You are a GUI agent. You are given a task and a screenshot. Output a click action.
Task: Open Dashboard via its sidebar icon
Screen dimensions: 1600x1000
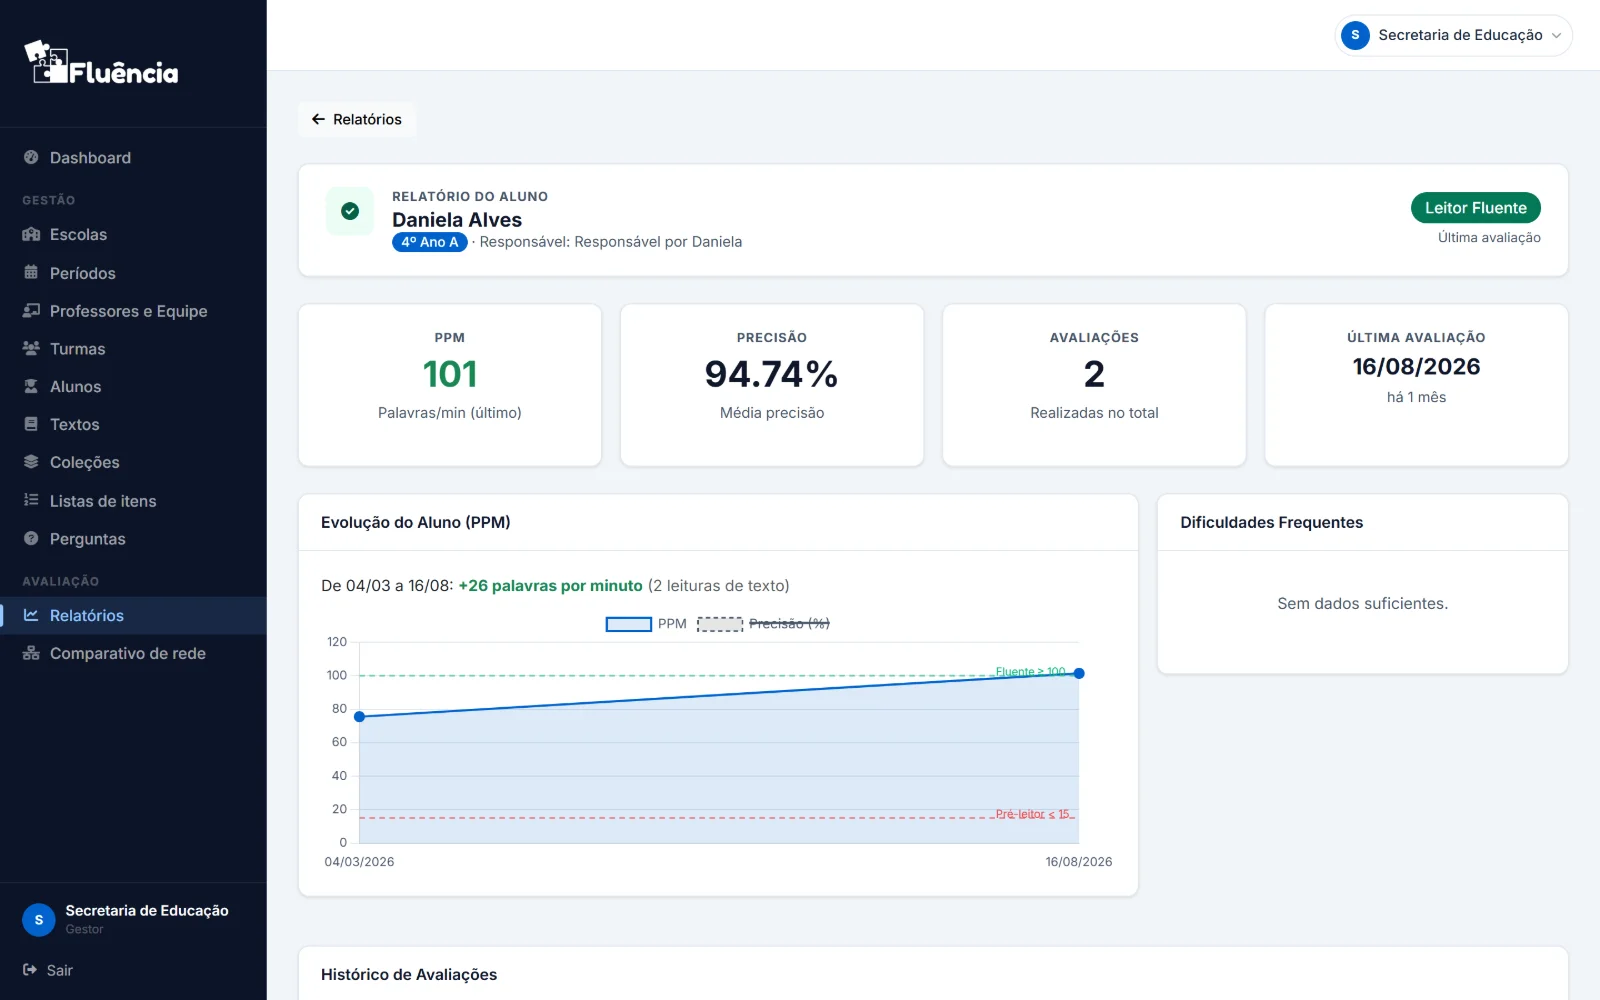[x=31, y=157]
